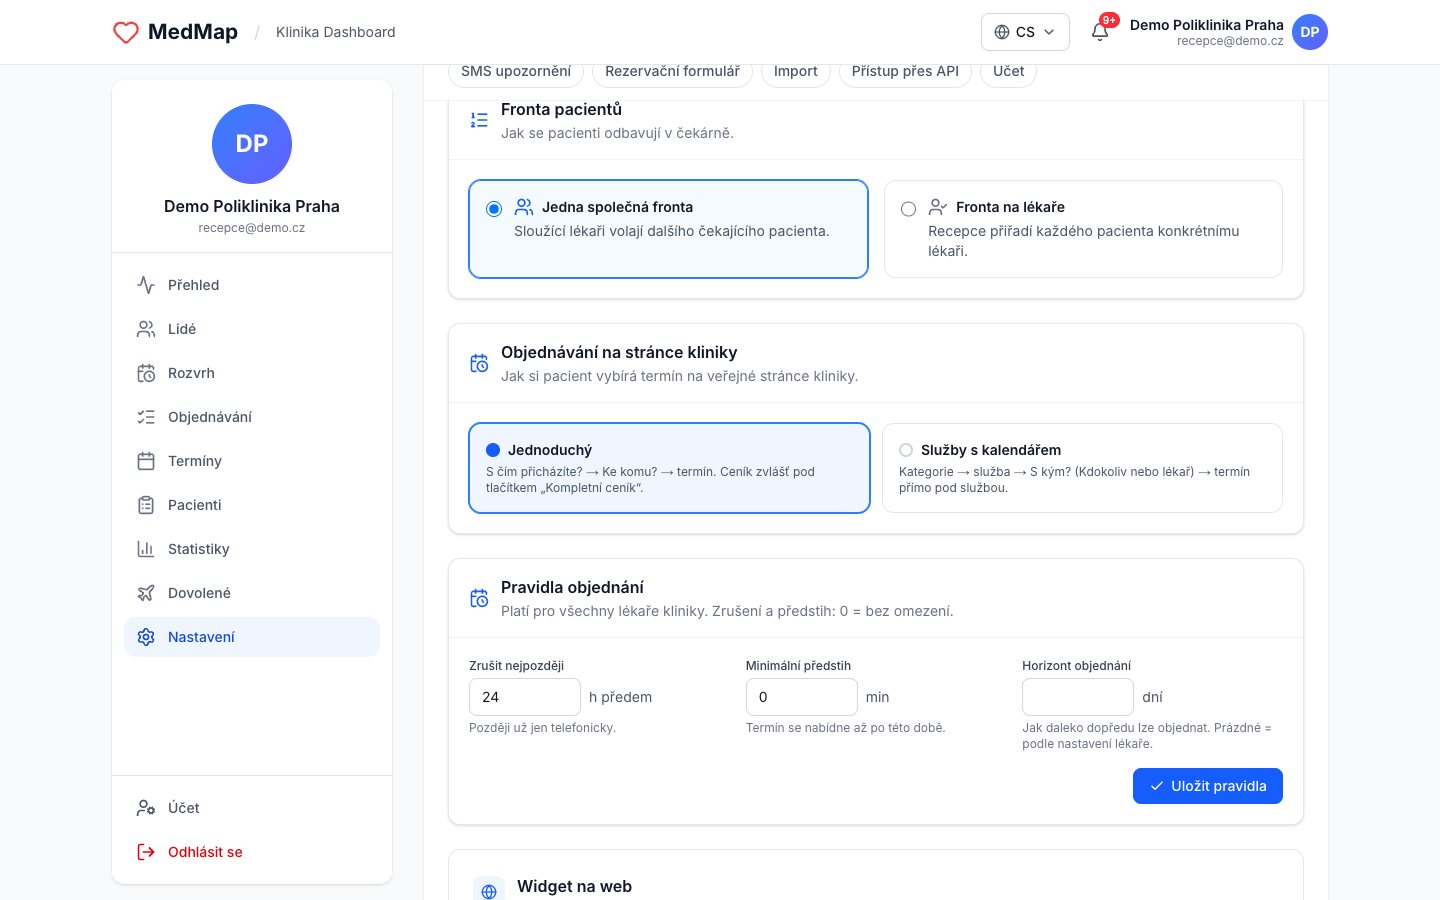This screenshot has width=1440, height=900.
Task: Choose Služby s kalendářem booking mode
Action: coord(1082,468)
